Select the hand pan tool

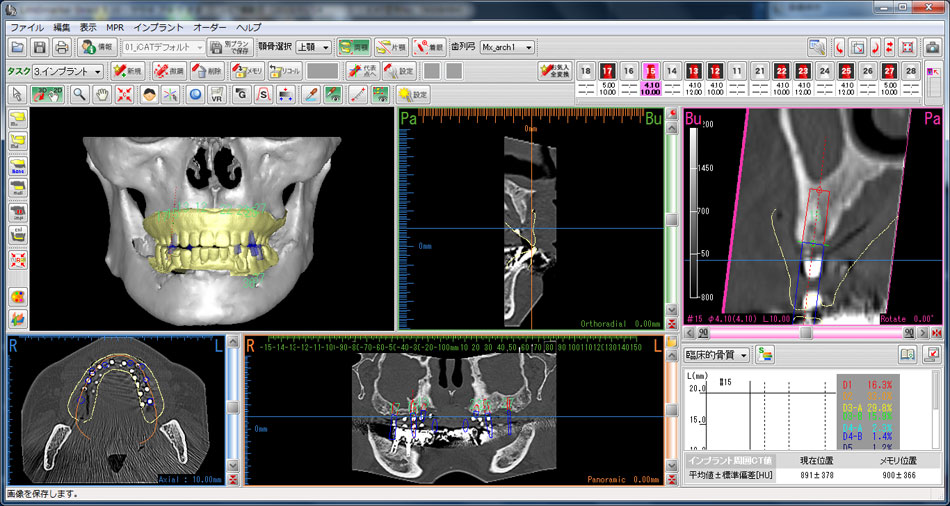pyautogui.click(x=101, y=94)
